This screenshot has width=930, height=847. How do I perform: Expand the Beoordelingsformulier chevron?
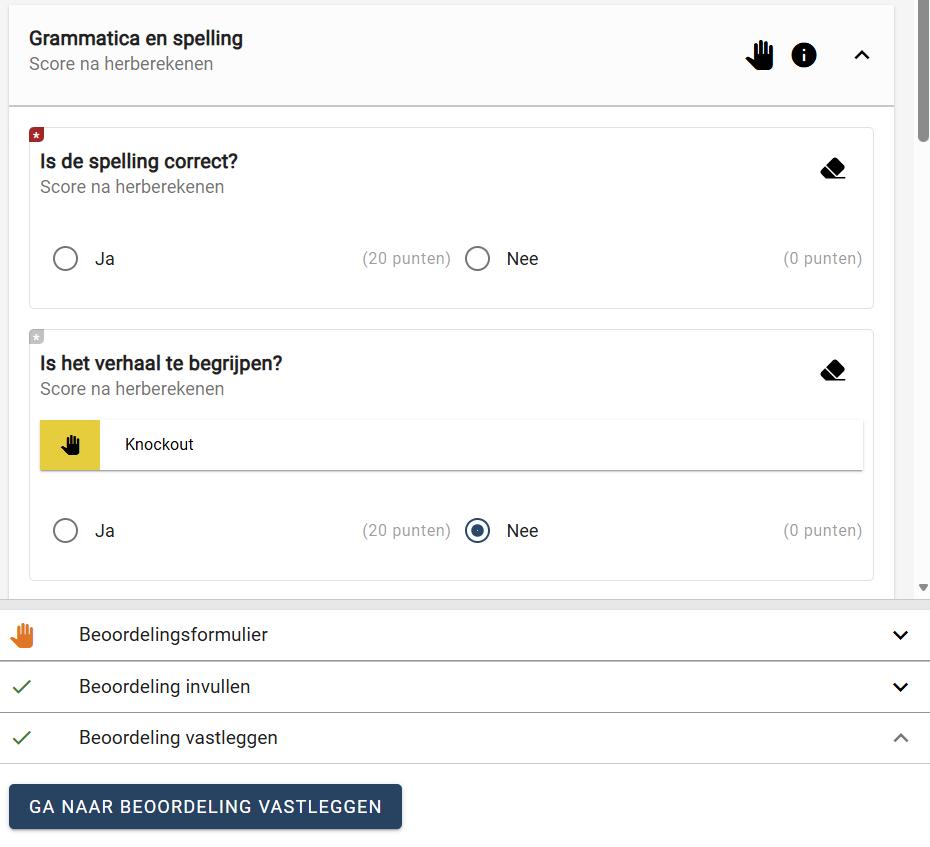[x=900, y=635]
